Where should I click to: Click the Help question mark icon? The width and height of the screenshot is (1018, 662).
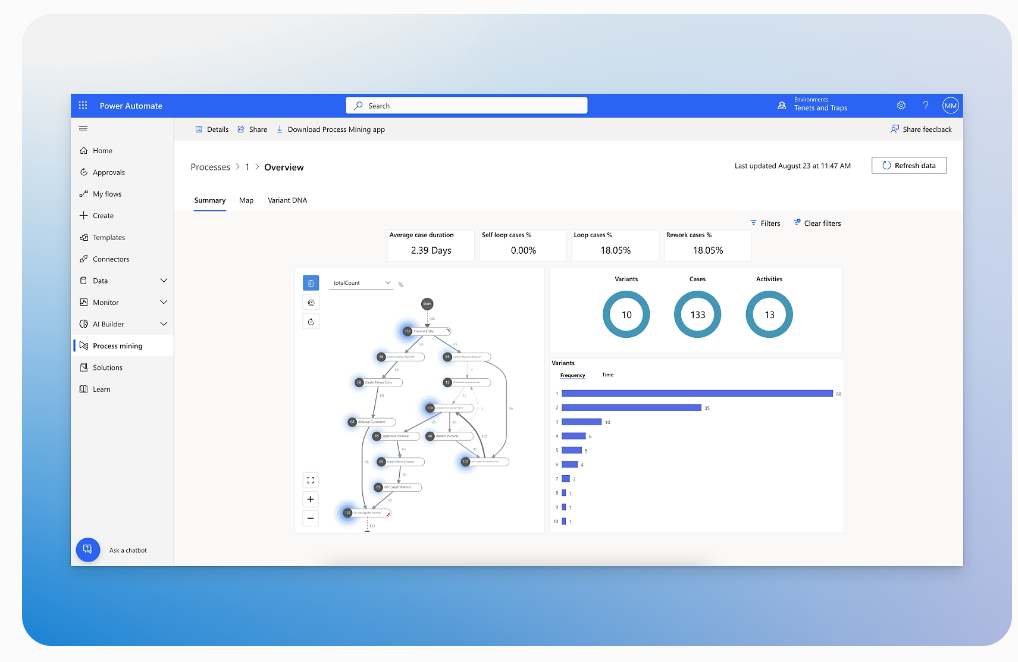(924, 105)
